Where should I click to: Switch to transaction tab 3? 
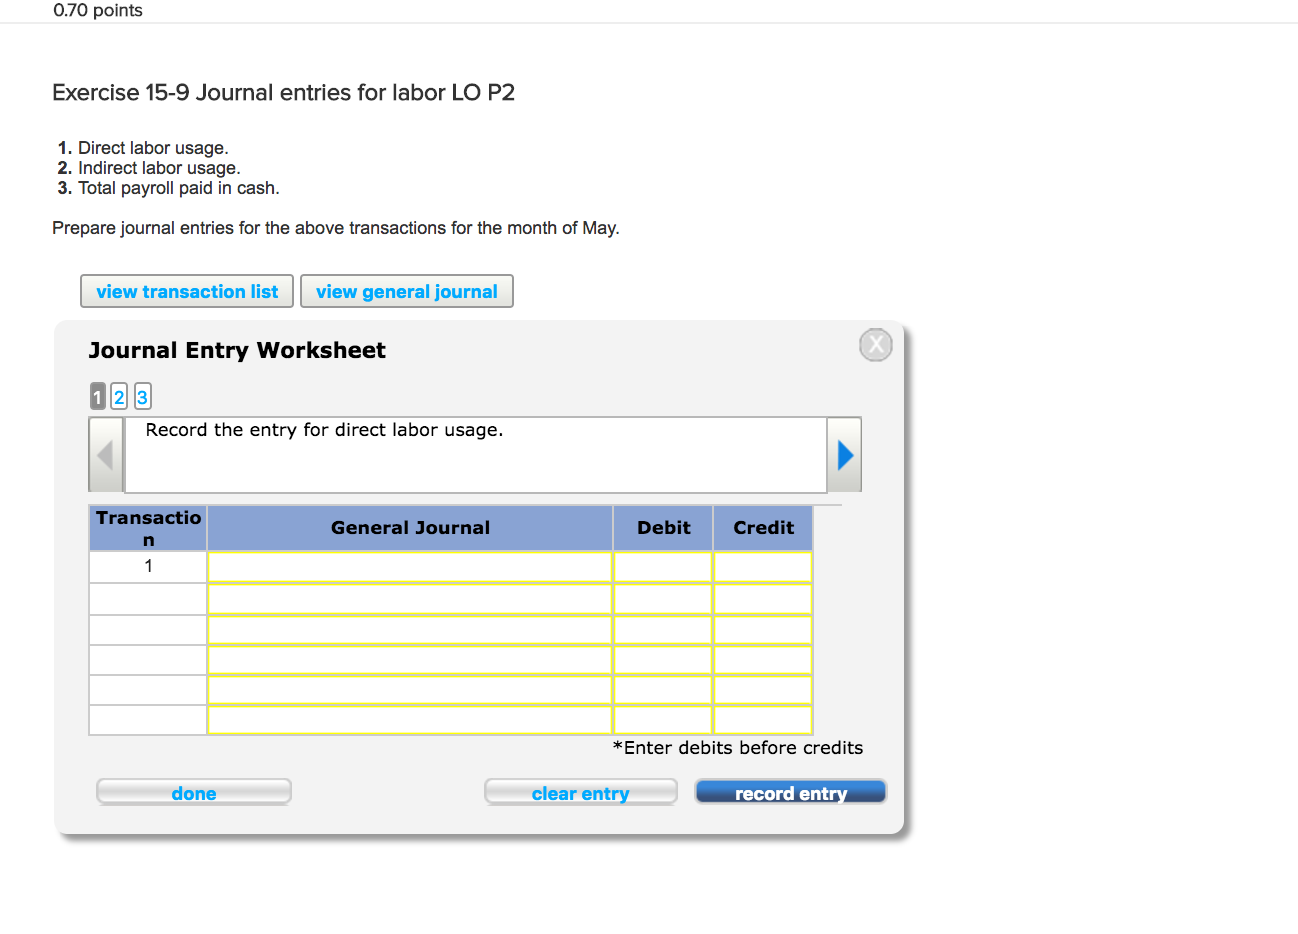coord(142,397)
